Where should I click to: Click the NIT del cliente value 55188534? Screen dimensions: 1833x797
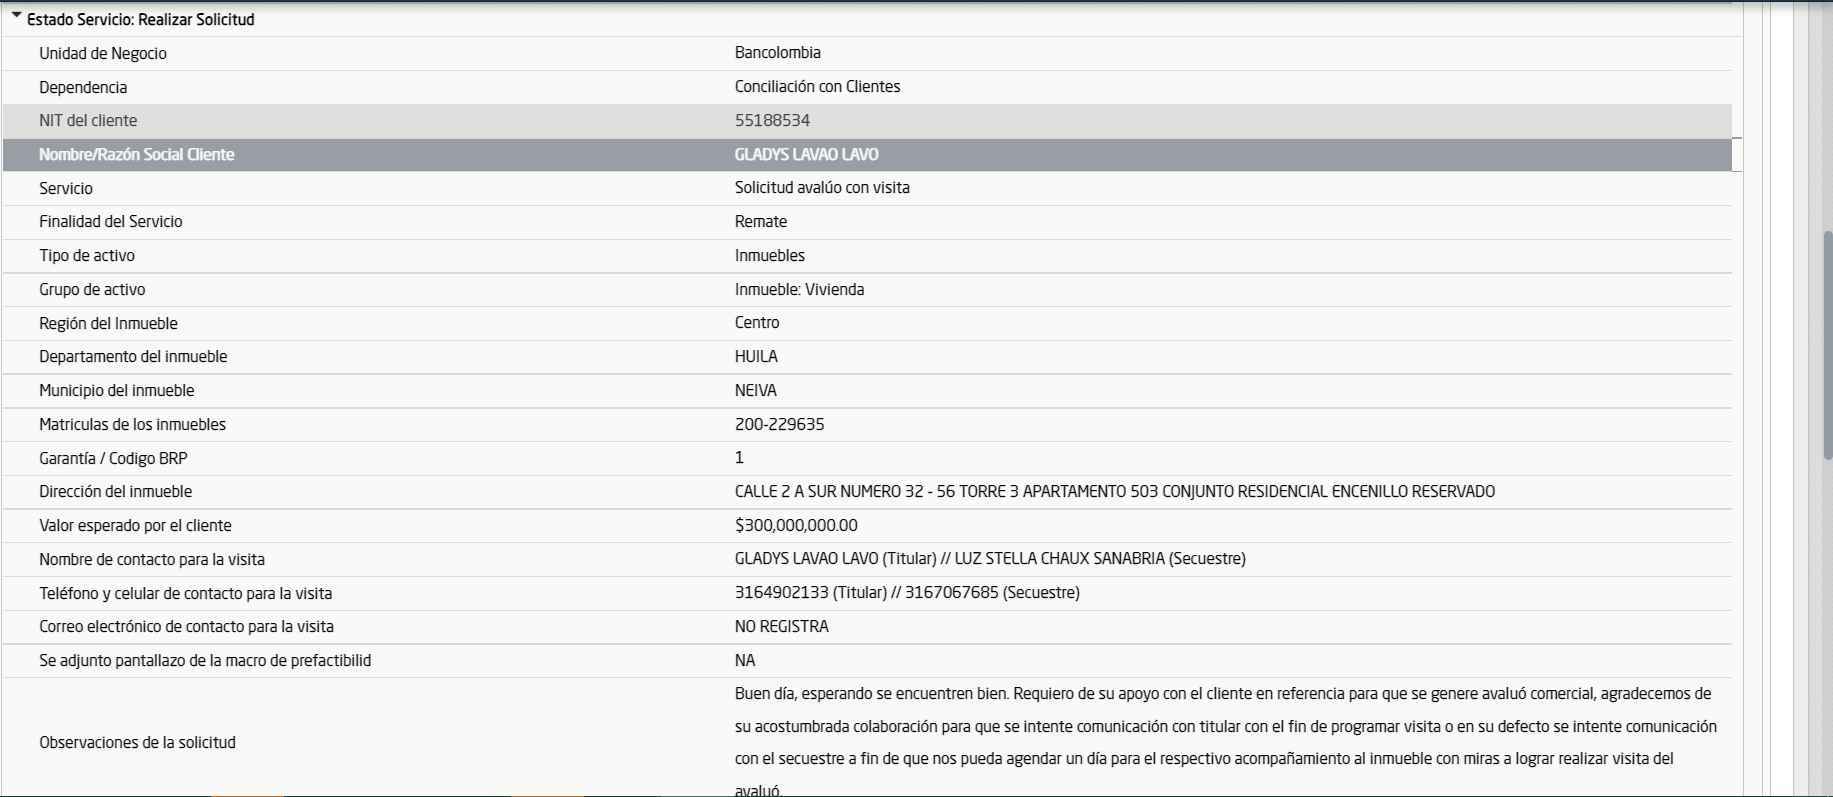pyautogui.click(x=772, y=121)
